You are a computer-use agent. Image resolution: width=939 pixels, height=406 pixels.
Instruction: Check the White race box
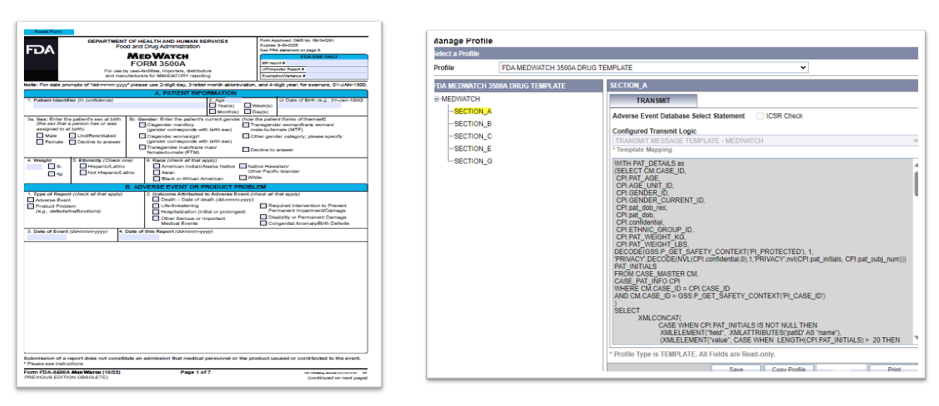click(243, 177)
